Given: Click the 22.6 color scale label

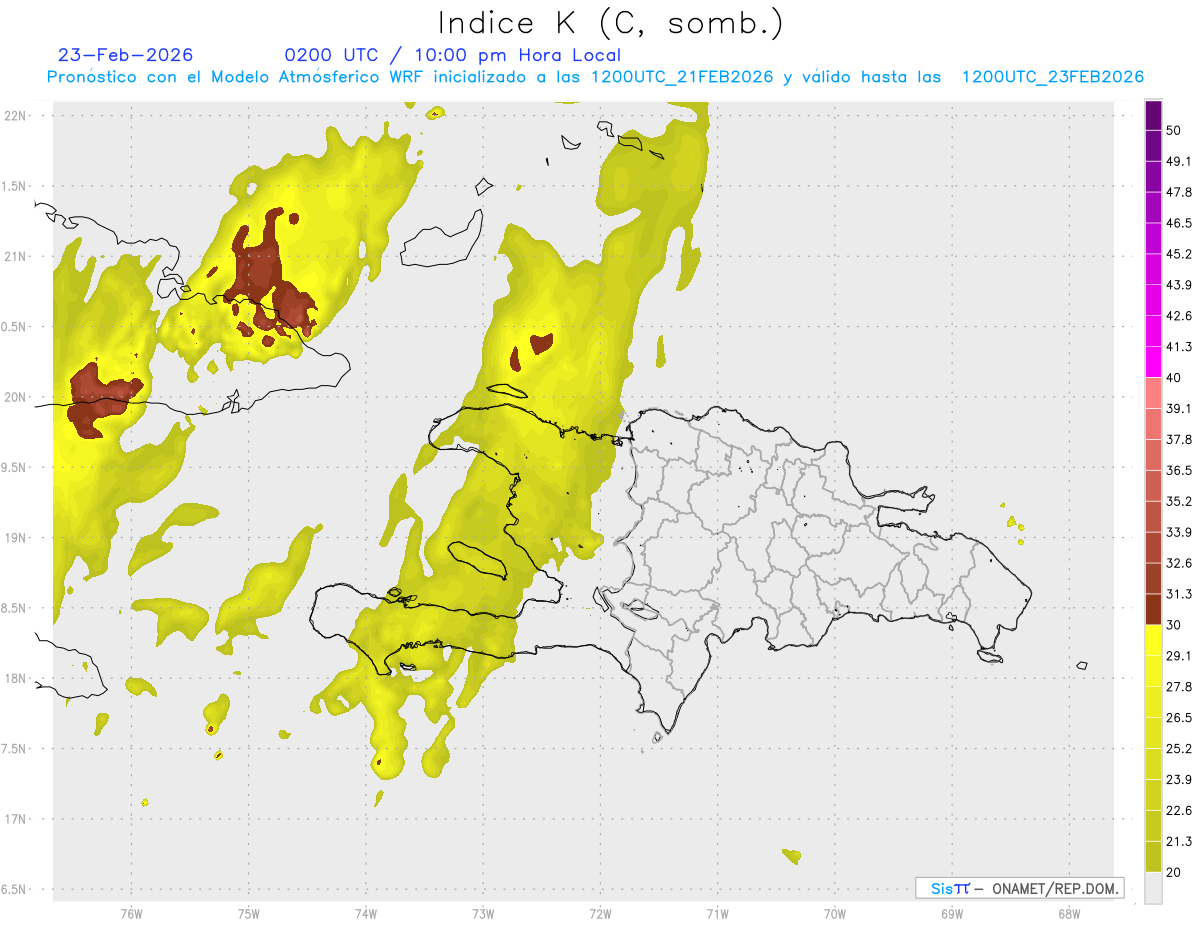Looking at the screenshot, I should point(1179,811).
